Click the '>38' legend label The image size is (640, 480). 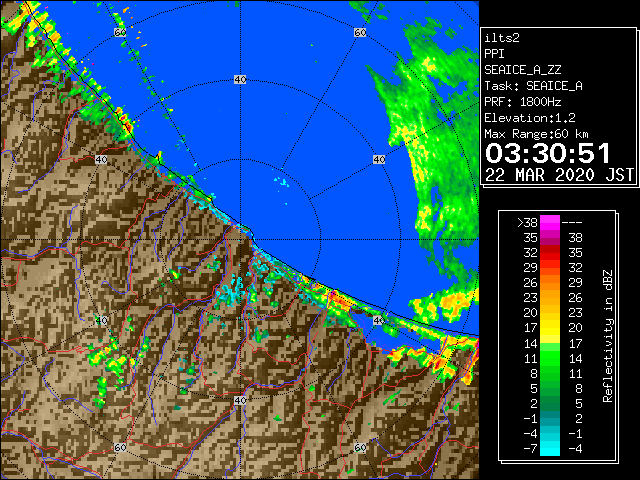pos(527,223)
